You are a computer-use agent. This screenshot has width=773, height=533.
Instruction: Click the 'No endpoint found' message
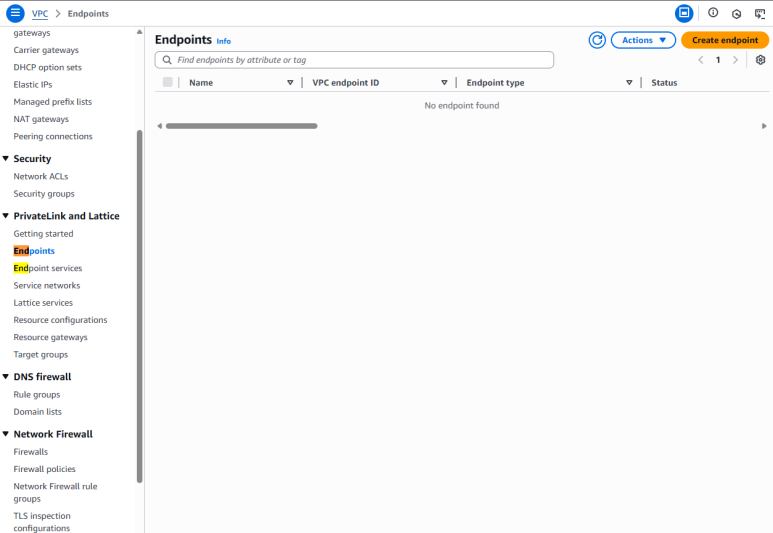pos(462,106)
